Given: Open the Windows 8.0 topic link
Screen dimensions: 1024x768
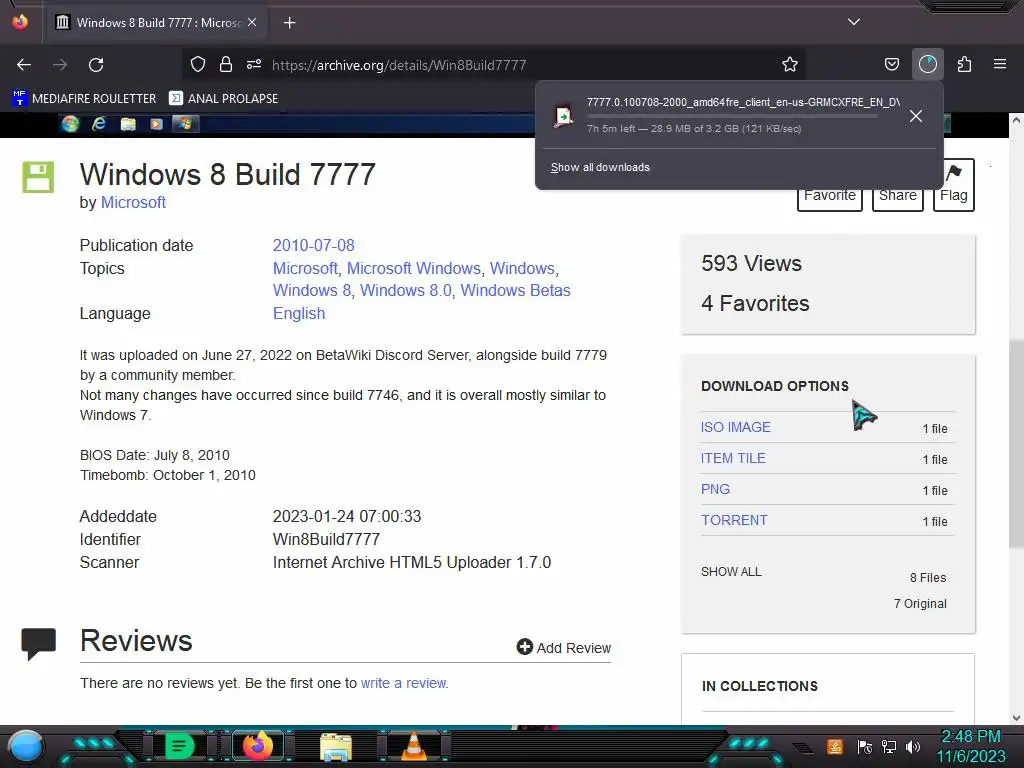Looking at the screenshot, I should pos(406,291).
